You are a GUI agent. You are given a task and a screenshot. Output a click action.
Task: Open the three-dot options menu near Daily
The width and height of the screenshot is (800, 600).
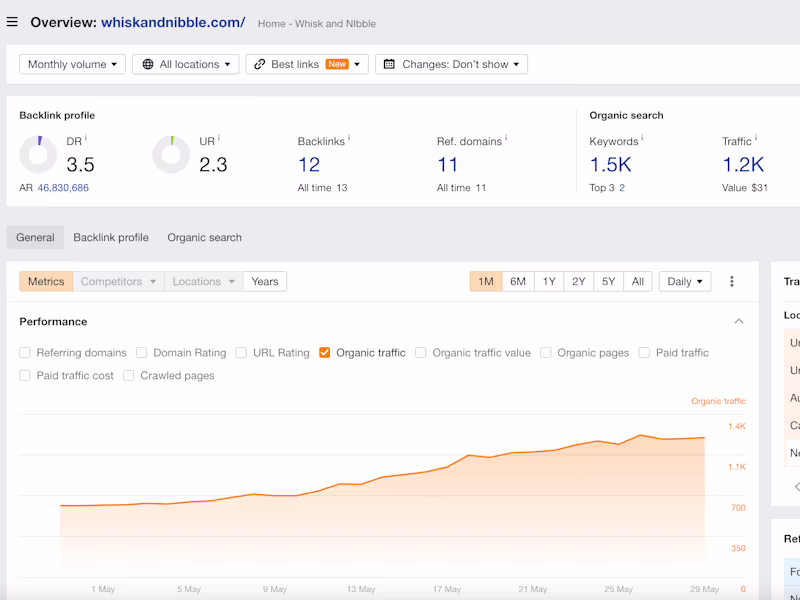click(x=733, y=281)
